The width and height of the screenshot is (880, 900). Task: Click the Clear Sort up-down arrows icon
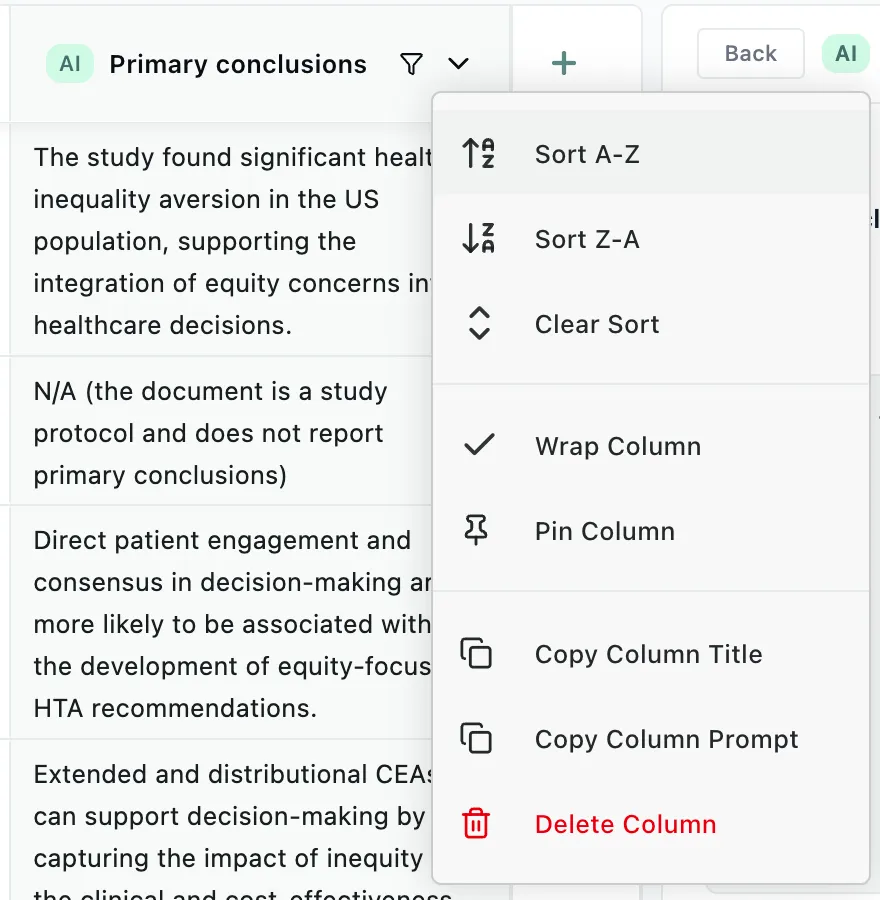coord(479,324)
